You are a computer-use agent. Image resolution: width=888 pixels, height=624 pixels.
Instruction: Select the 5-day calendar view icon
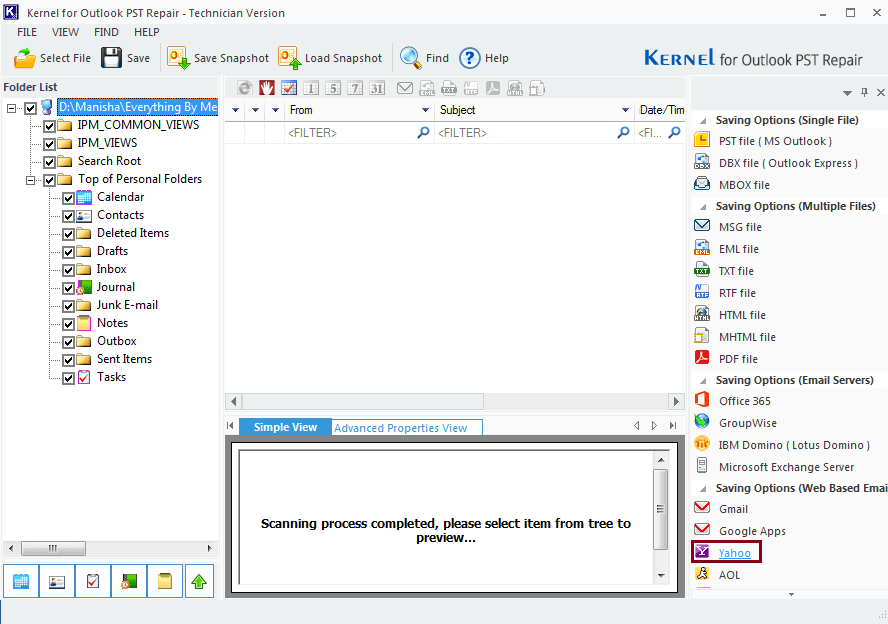tap(333, 88)
